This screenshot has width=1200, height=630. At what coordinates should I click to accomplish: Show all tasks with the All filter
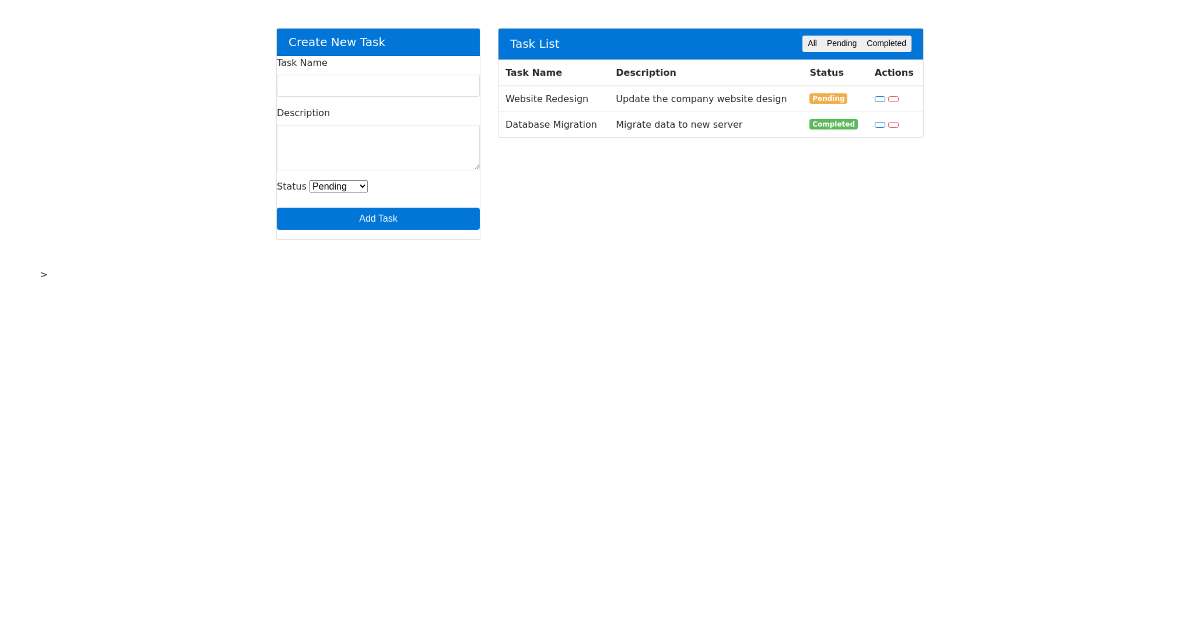coord(812,43)
